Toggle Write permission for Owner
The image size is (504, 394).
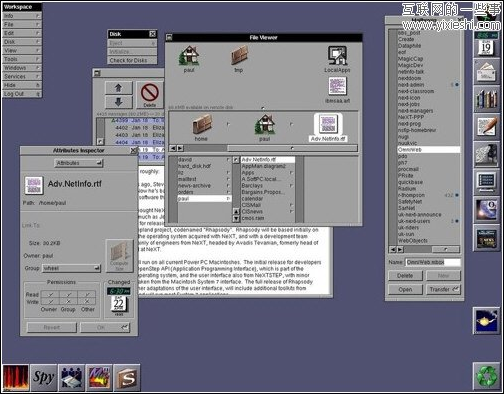pos(51,301)
